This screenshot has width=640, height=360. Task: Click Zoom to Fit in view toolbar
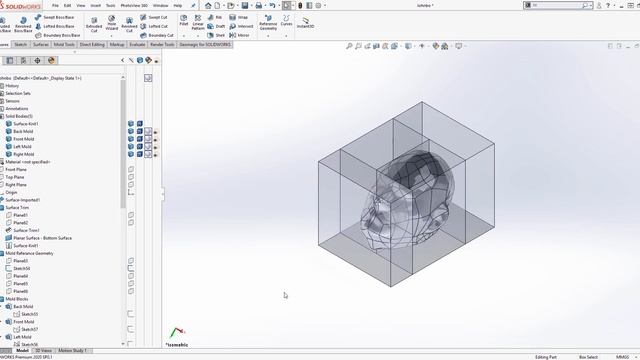(349, 46)
